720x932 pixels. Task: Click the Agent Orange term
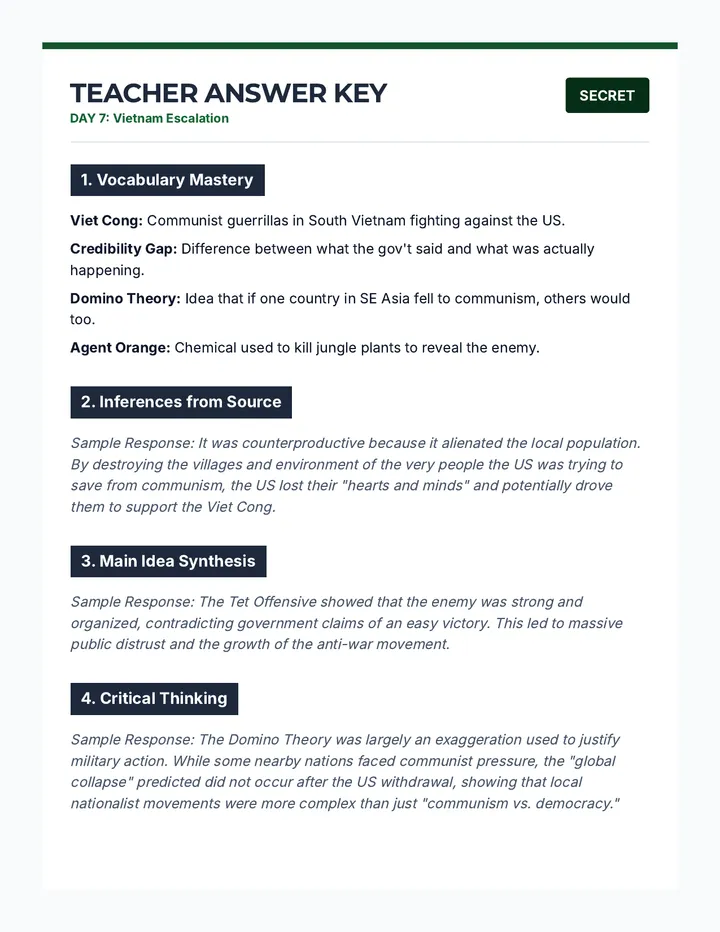[120, 348]
